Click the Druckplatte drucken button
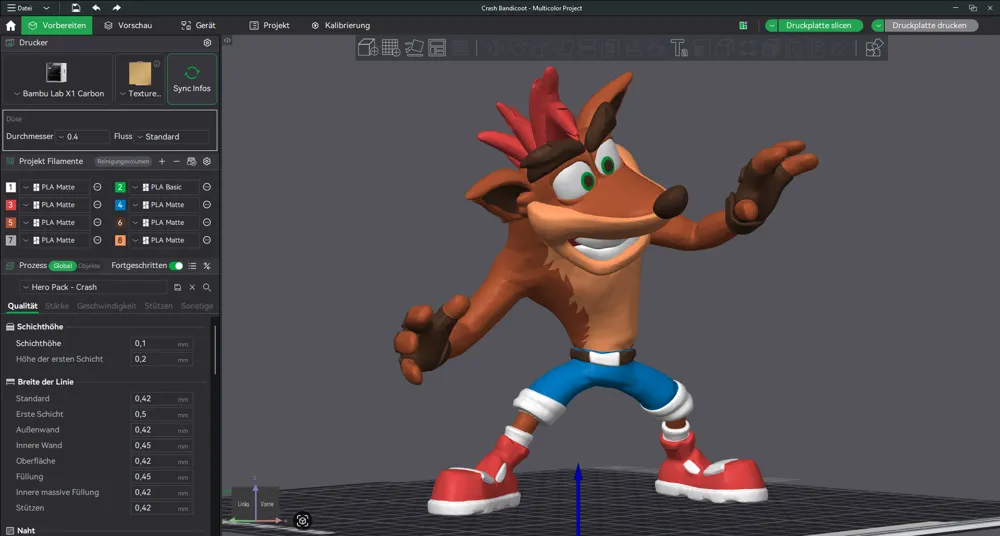Viewport: 1000px width, 536px height. (930, 26)
